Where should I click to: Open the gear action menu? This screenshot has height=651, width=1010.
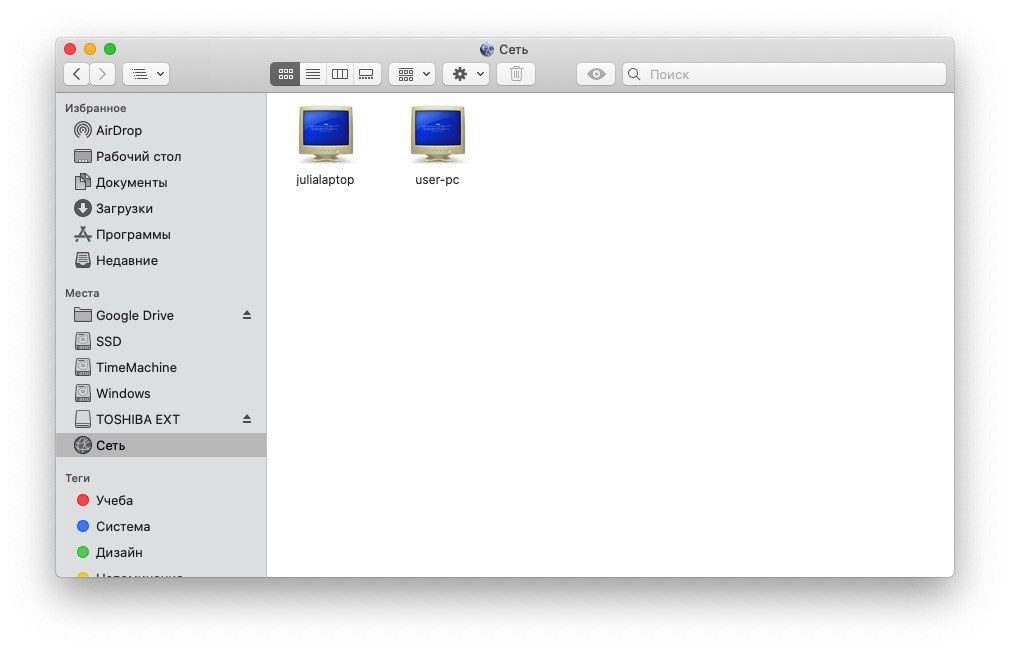tap(466, 74)
